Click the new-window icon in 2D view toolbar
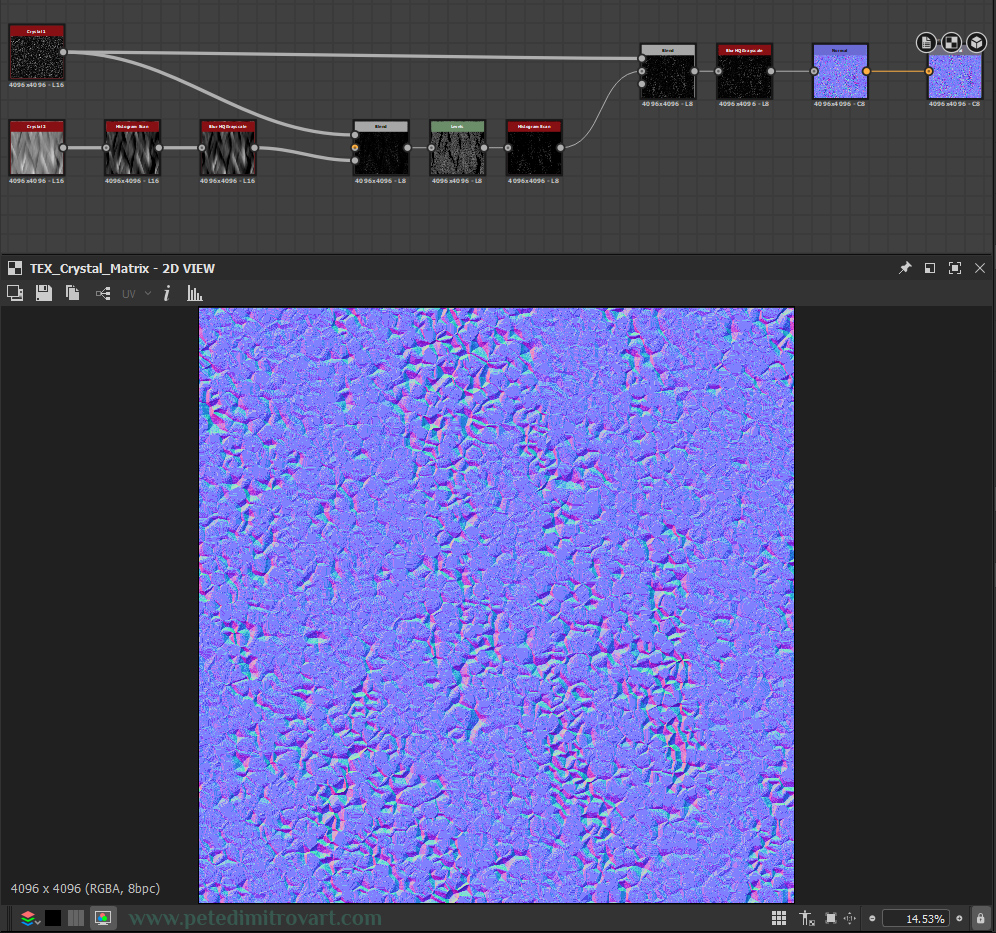Image resolution: width=996 pixels, height=933 pixels. pos(15,293)
